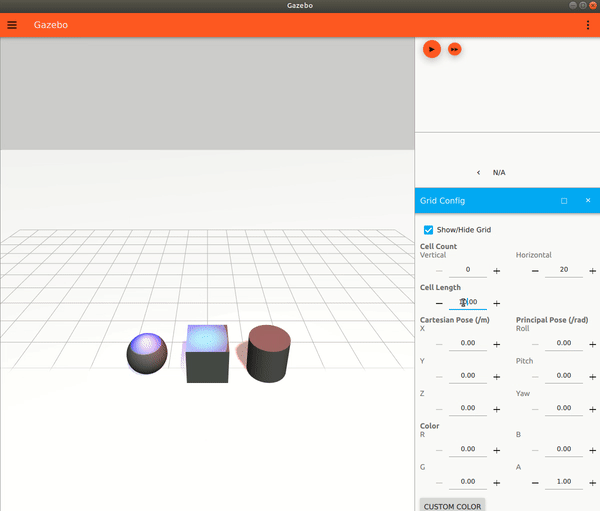Increase Horizontal cell count with plus
This screenshot has width=600, height=511.
click(x=593, y=271)
